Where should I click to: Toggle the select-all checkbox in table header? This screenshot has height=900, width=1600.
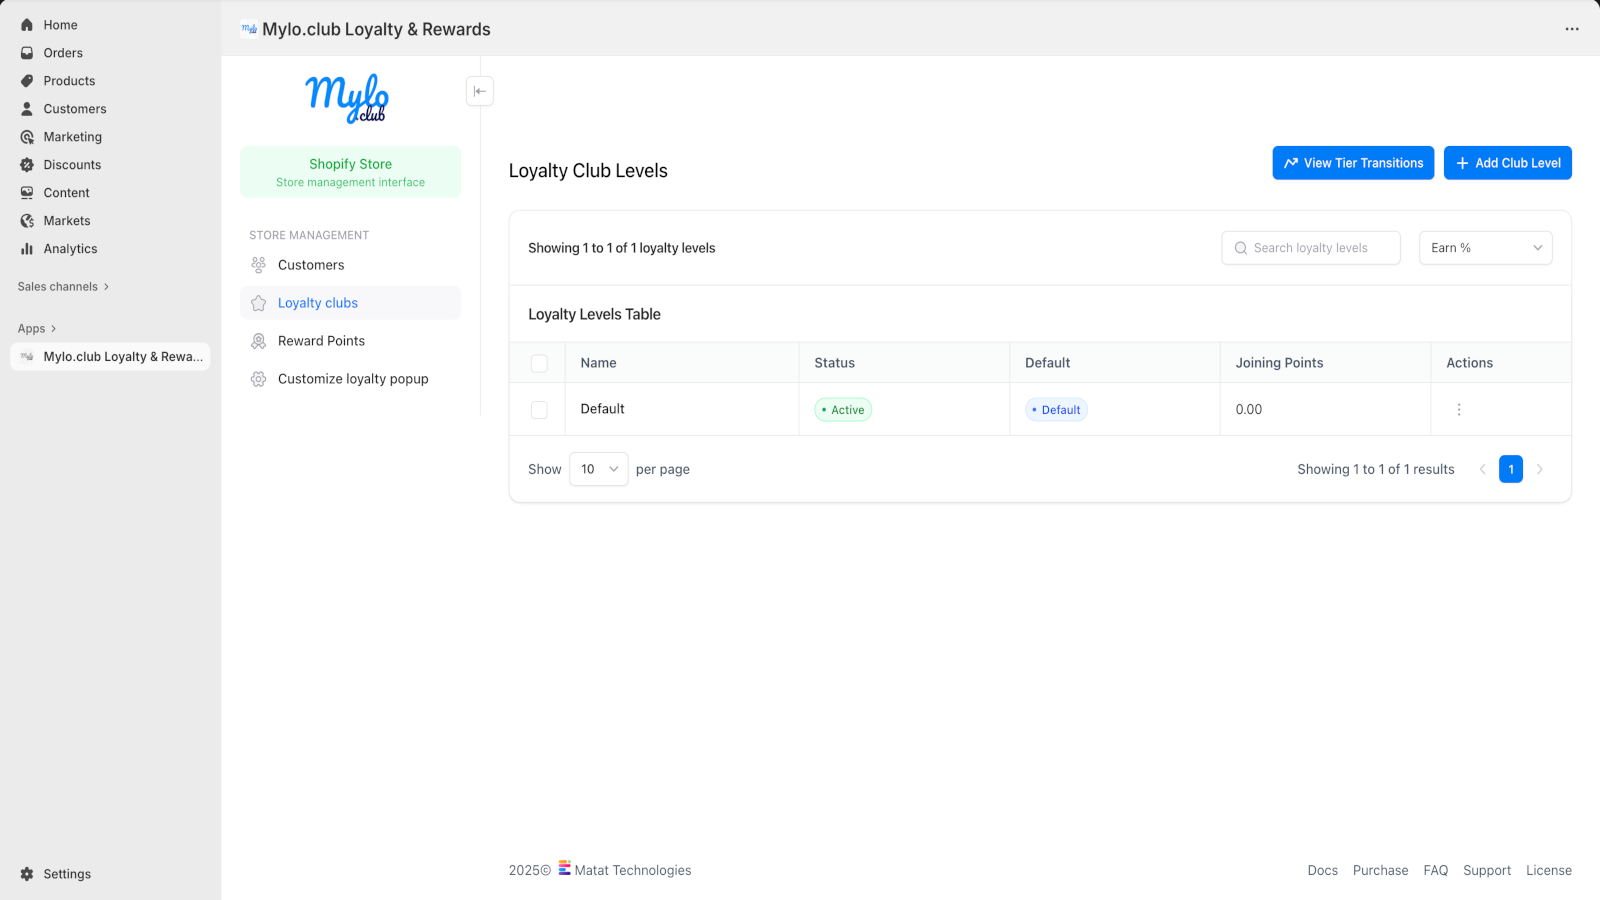[x=539, y=363]
